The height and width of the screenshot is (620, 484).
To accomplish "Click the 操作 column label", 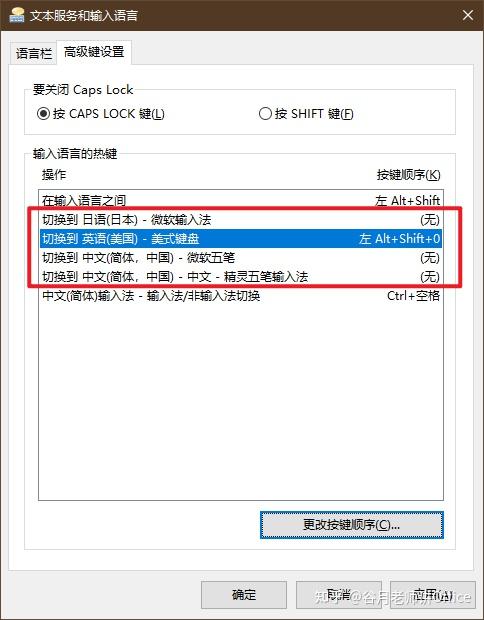I will (x=54, y=174).
